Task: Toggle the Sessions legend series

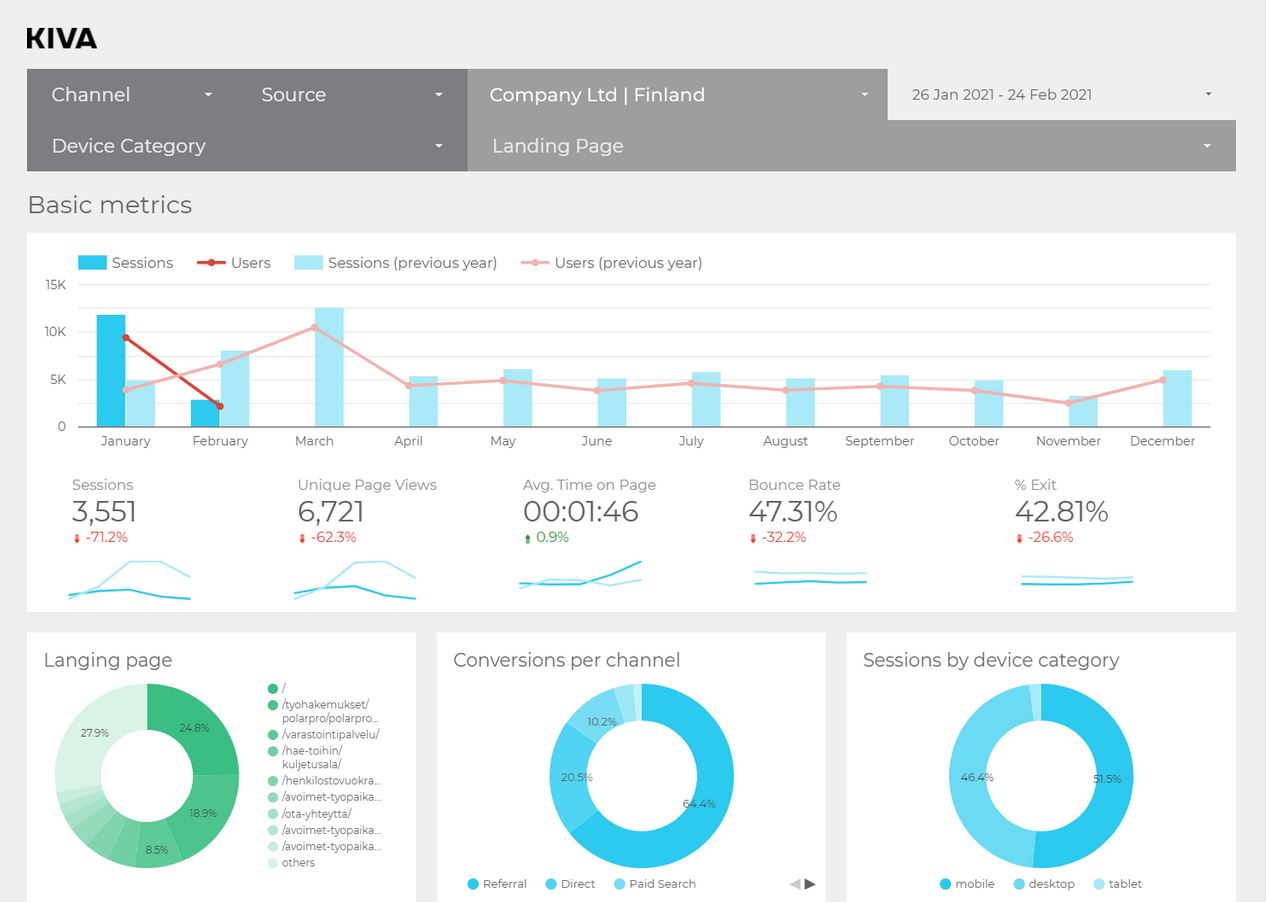Action: [x=126, y=263]
